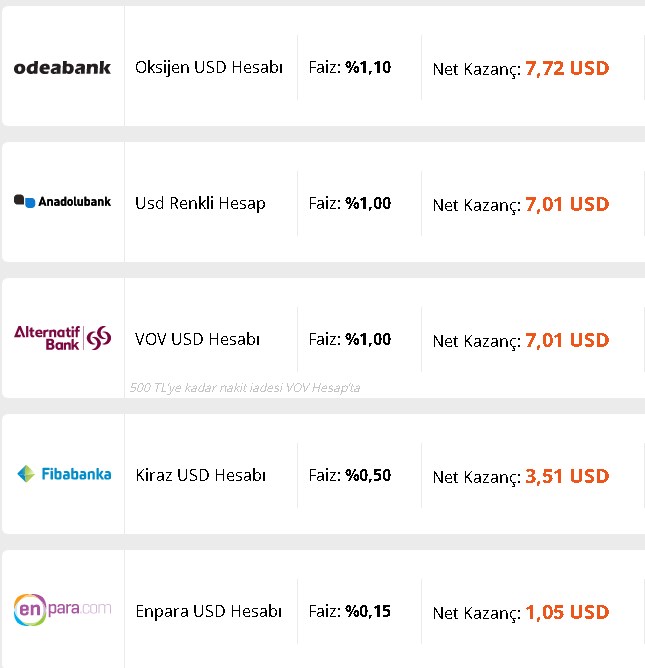The image size is (645, 668).
Task: Select Anadolubank net kazanç 7,01 USD
Action: coord(521,204)
